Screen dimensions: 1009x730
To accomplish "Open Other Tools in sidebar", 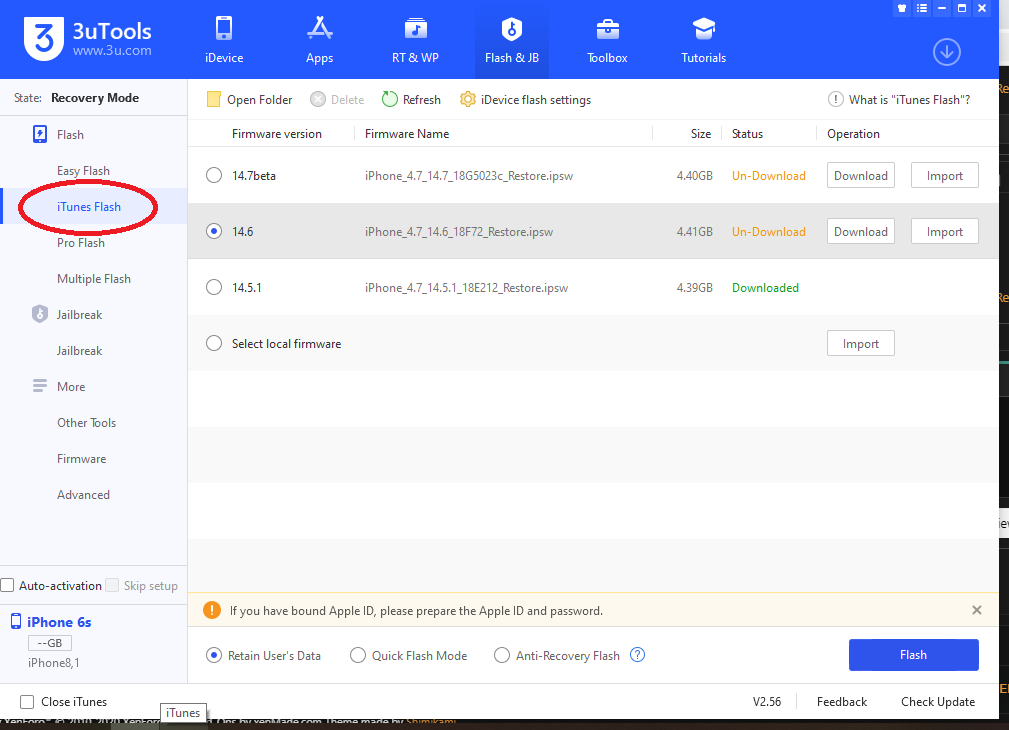I will coord(86,423).
